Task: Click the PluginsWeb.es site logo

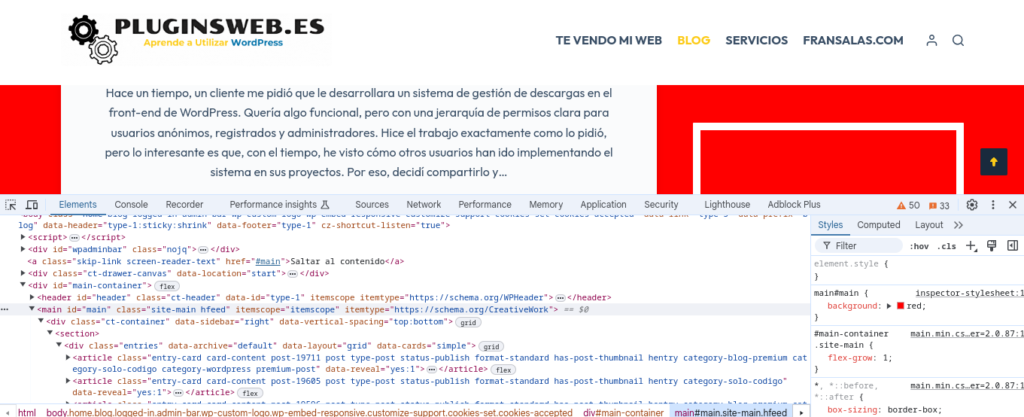Action: (197, 39)
